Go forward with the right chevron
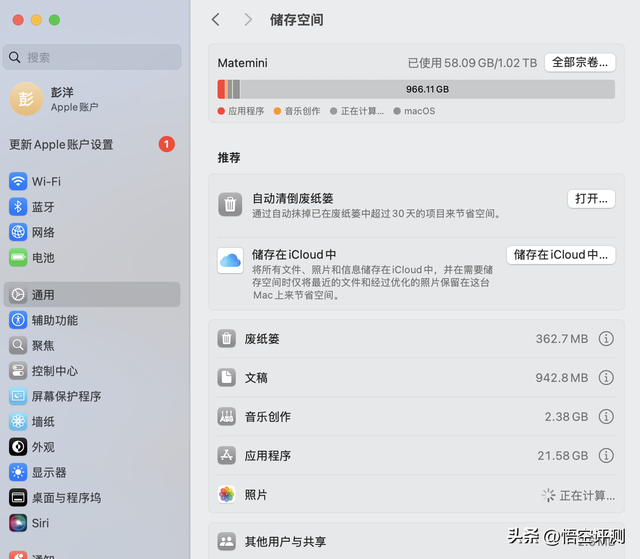Image resolution: width=640 pixels, height=559 pixels. coord(248,20)
